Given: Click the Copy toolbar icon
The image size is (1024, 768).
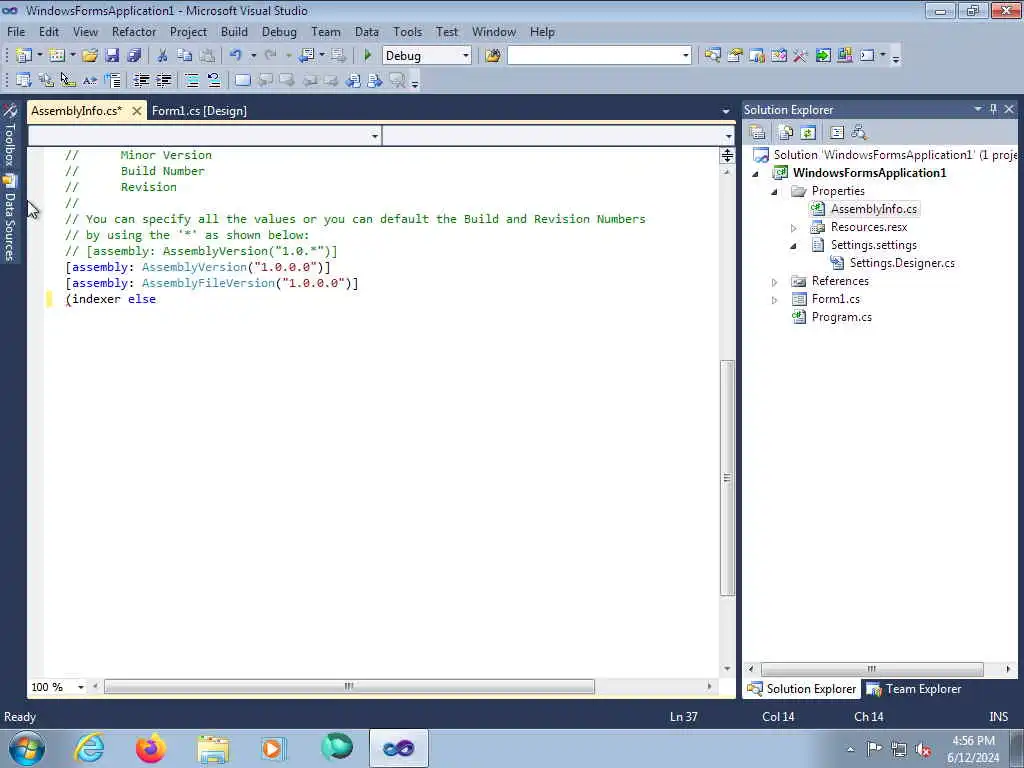Looking at the screenshot, I should tap(185, 56).
